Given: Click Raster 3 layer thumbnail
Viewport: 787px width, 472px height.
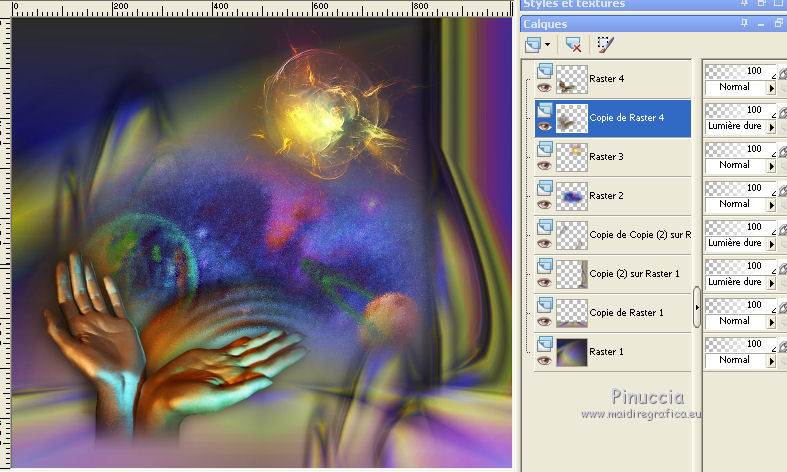Looking at the screenshot, I should click(572, 157).
